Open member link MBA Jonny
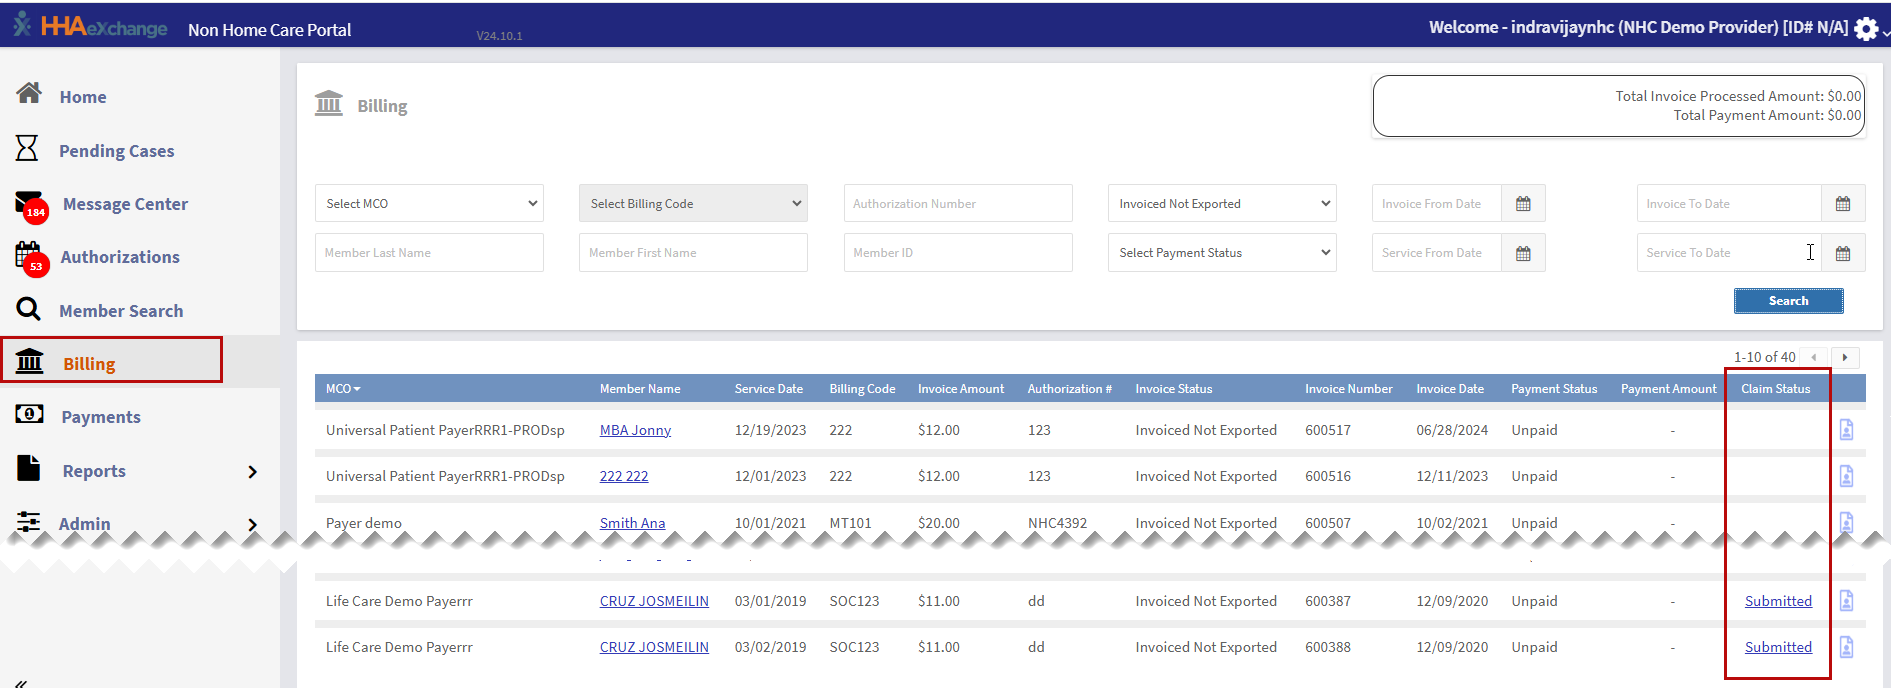 click(x=635, y=430)
